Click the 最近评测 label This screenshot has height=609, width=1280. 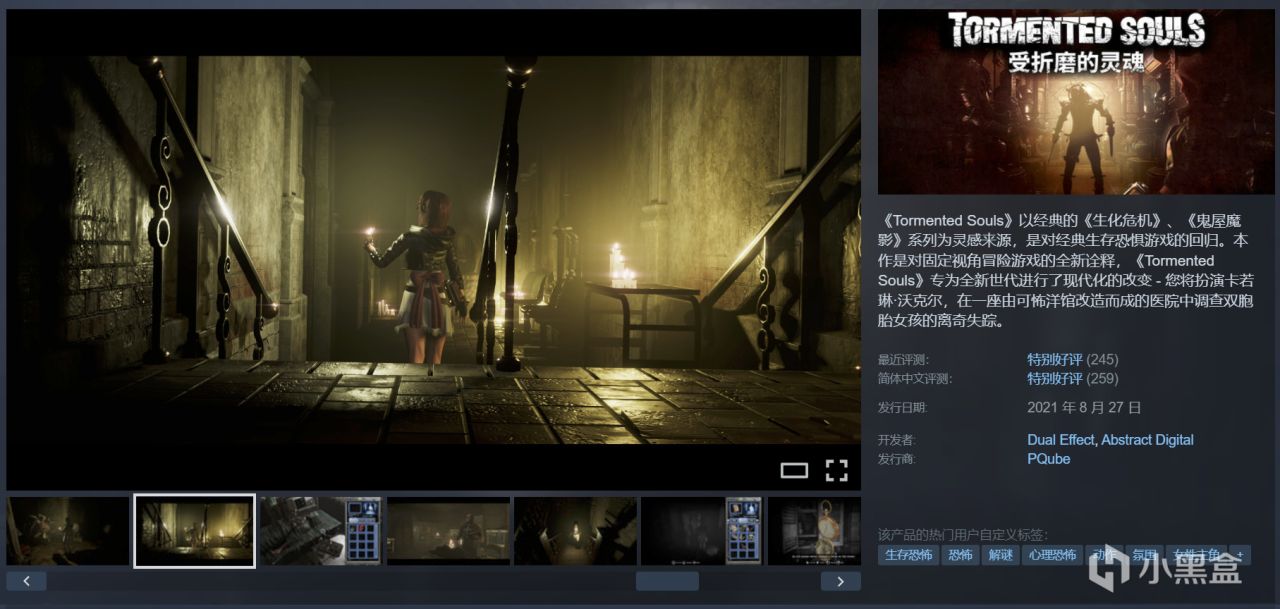click(x=902, y=360)
